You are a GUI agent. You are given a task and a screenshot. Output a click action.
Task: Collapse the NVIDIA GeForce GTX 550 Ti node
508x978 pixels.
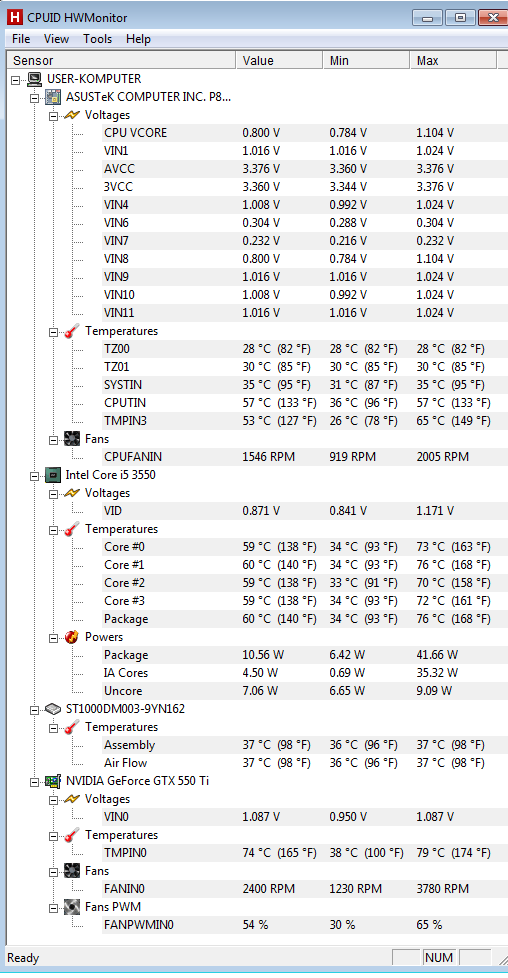tap(34, 782)
